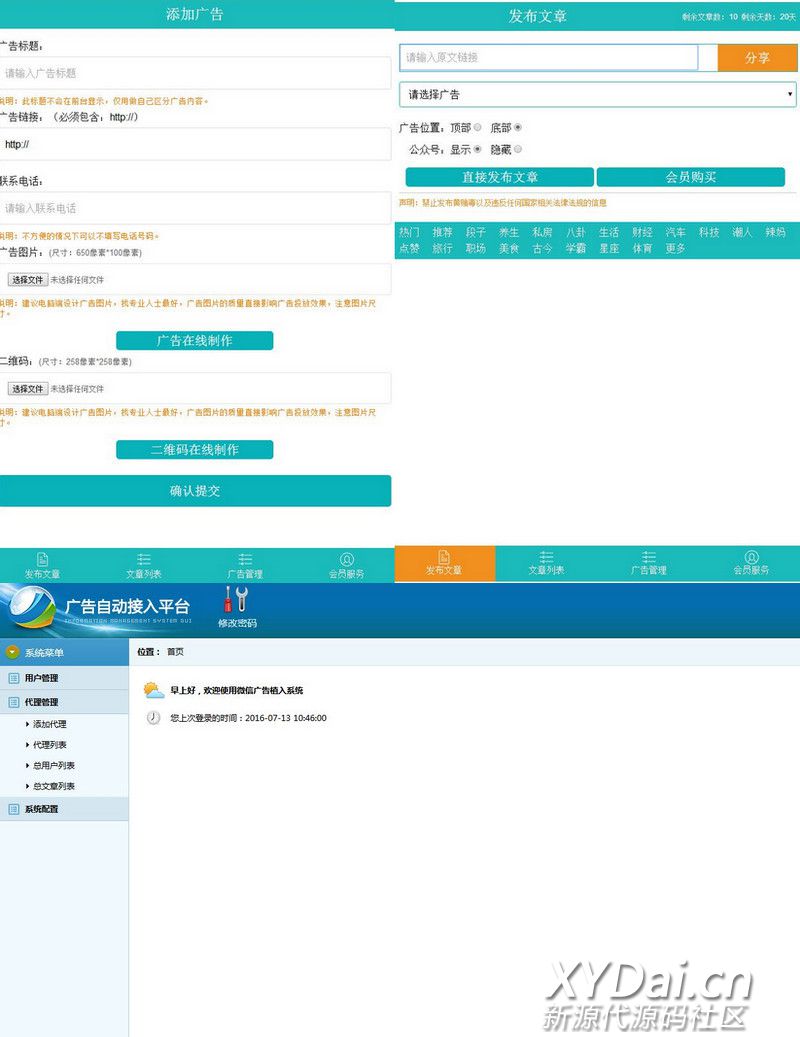Select the 热门 category tab
This screenshot has width=800, height=1037.
click(409, 232)
